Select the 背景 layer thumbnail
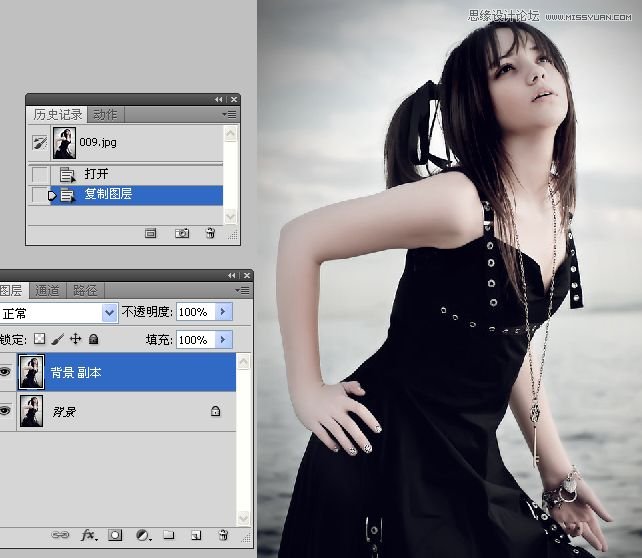The height and width of the screenshot is (558, 642). pyautogui.click(x=32, y=411)
